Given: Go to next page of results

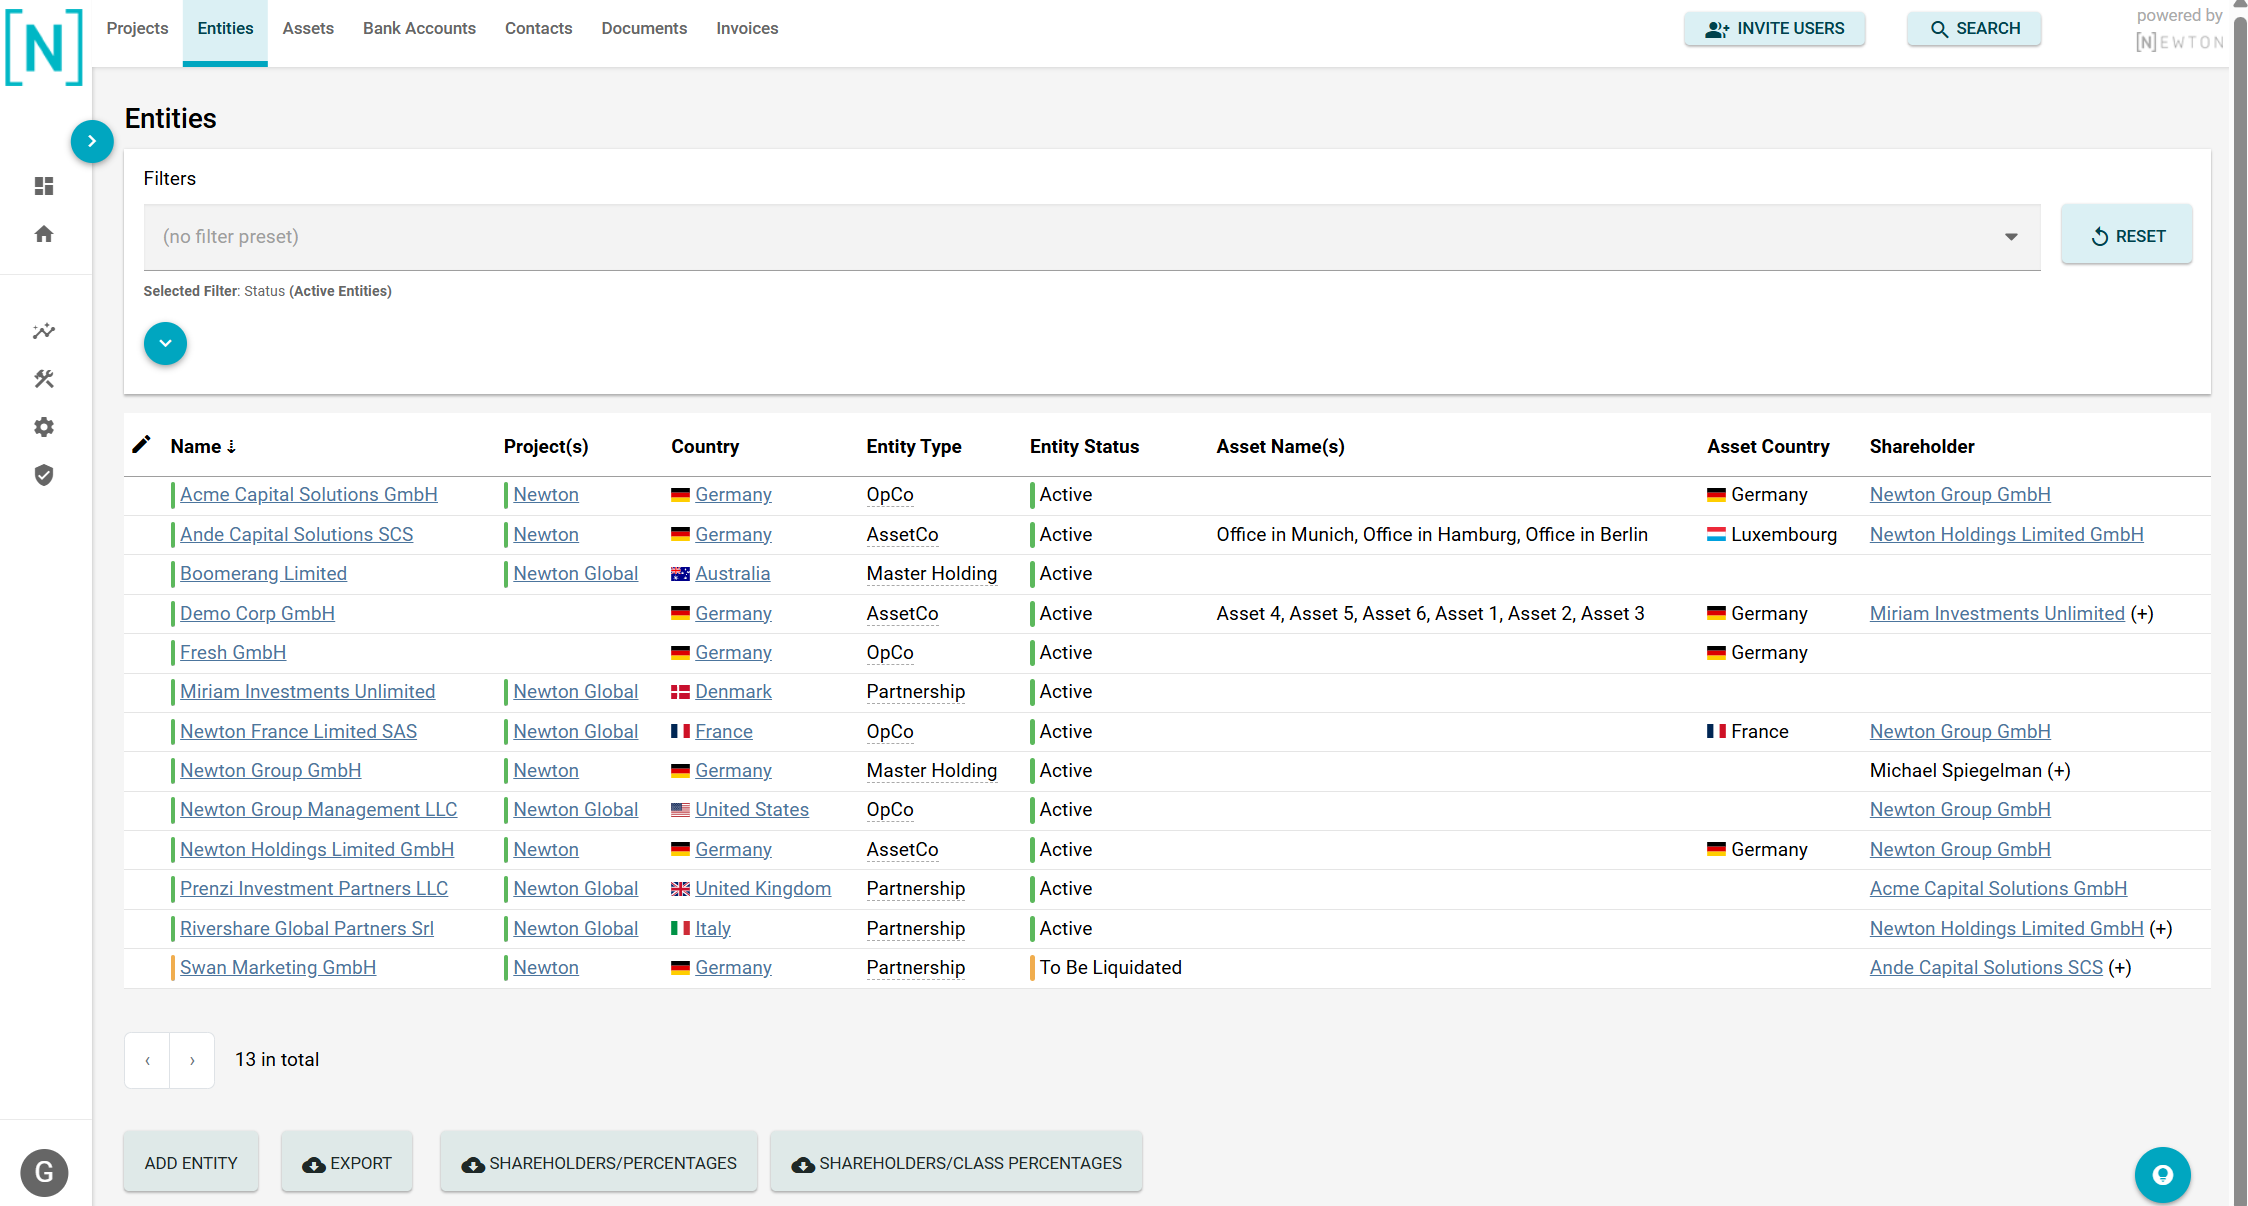Looking at the screenshot, I should (192, 1061).
